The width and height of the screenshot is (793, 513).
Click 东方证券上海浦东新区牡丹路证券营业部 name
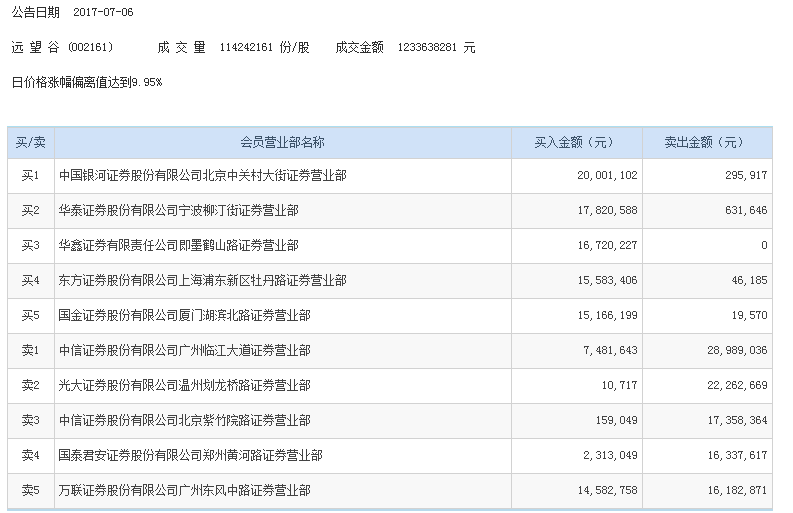[x=203, y=280]
